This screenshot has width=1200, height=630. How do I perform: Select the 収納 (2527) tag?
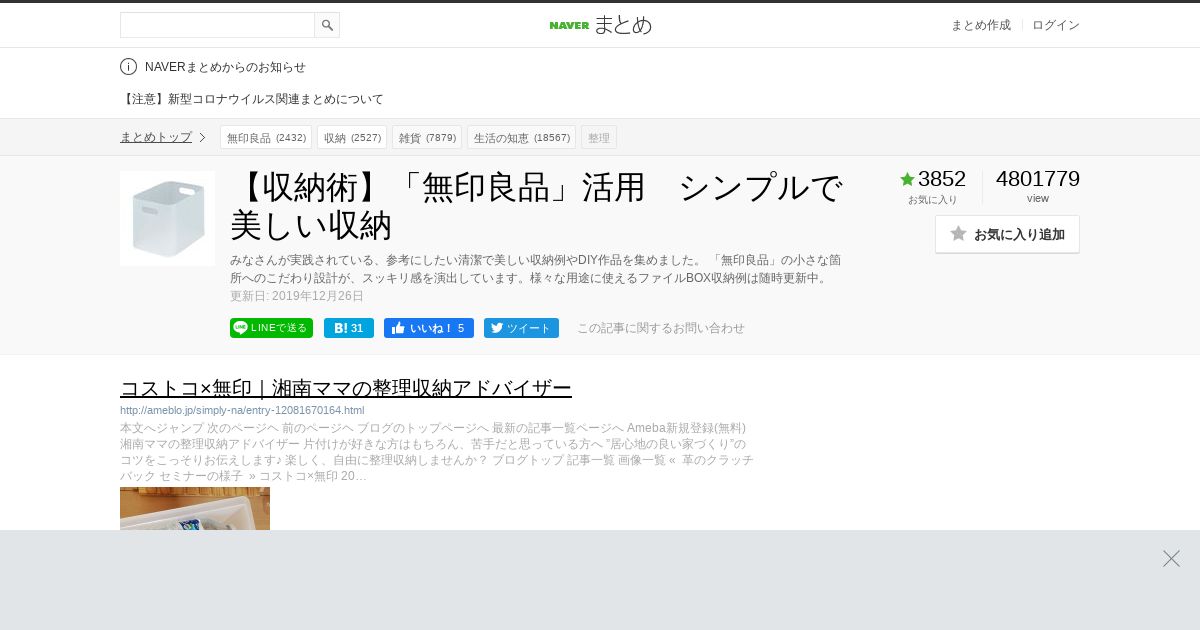[x=352, y=137]
